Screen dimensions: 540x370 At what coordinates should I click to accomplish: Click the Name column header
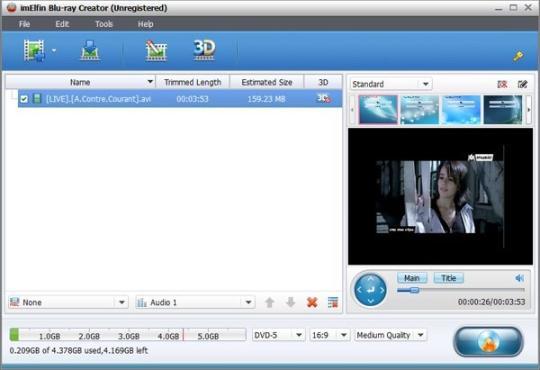pos(80,82)
